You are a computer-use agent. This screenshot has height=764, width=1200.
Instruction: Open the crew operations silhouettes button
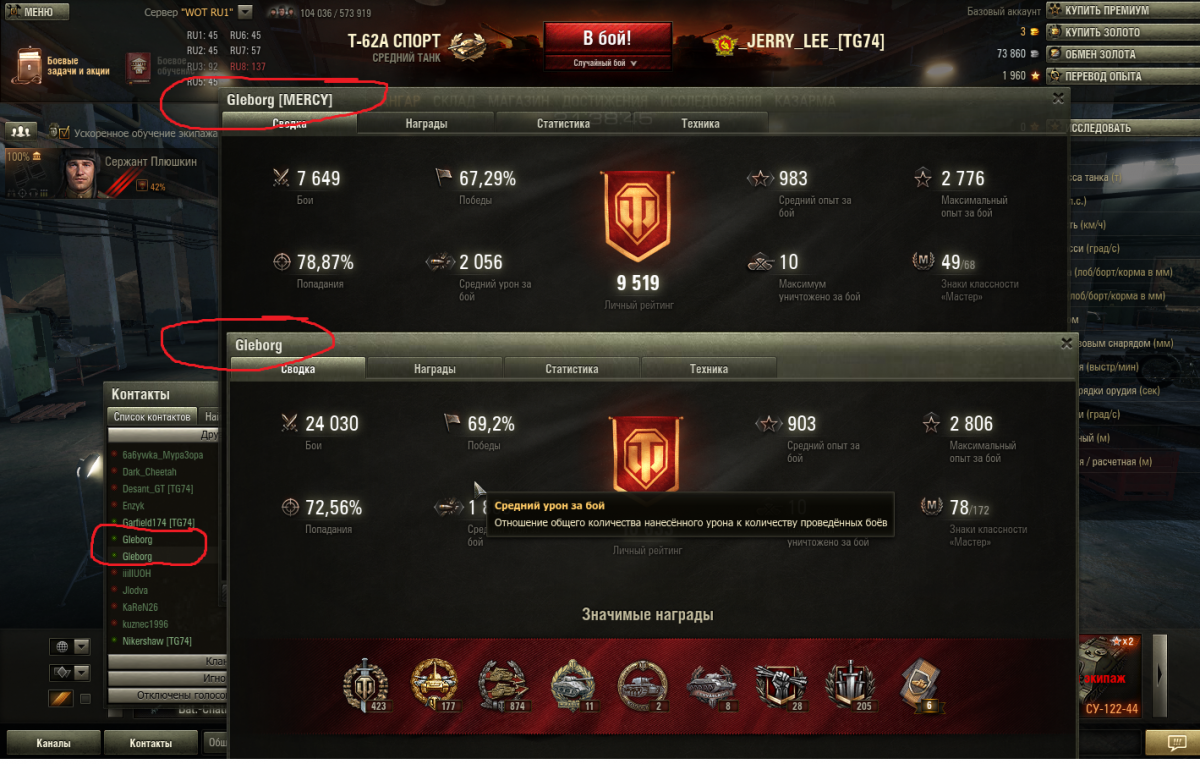pyautogui.click(x=20, y=131)
